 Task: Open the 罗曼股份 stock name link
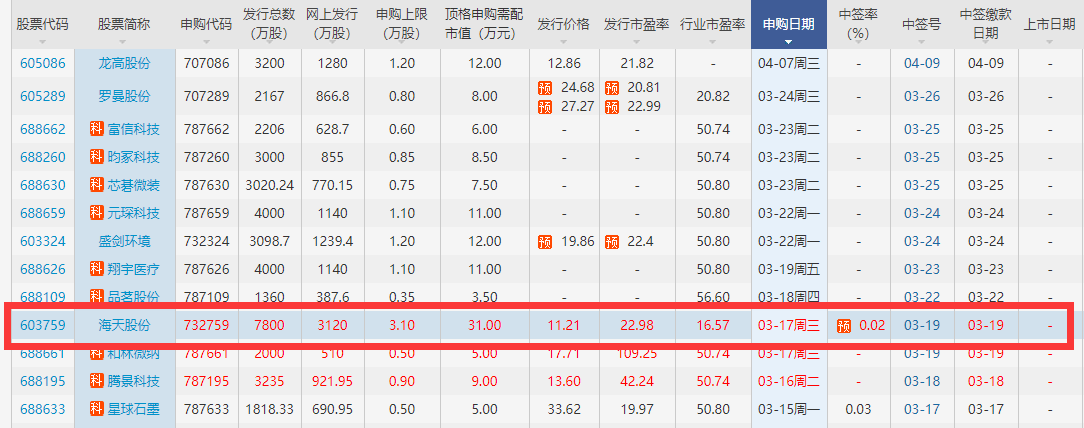(x=124, y=96)
